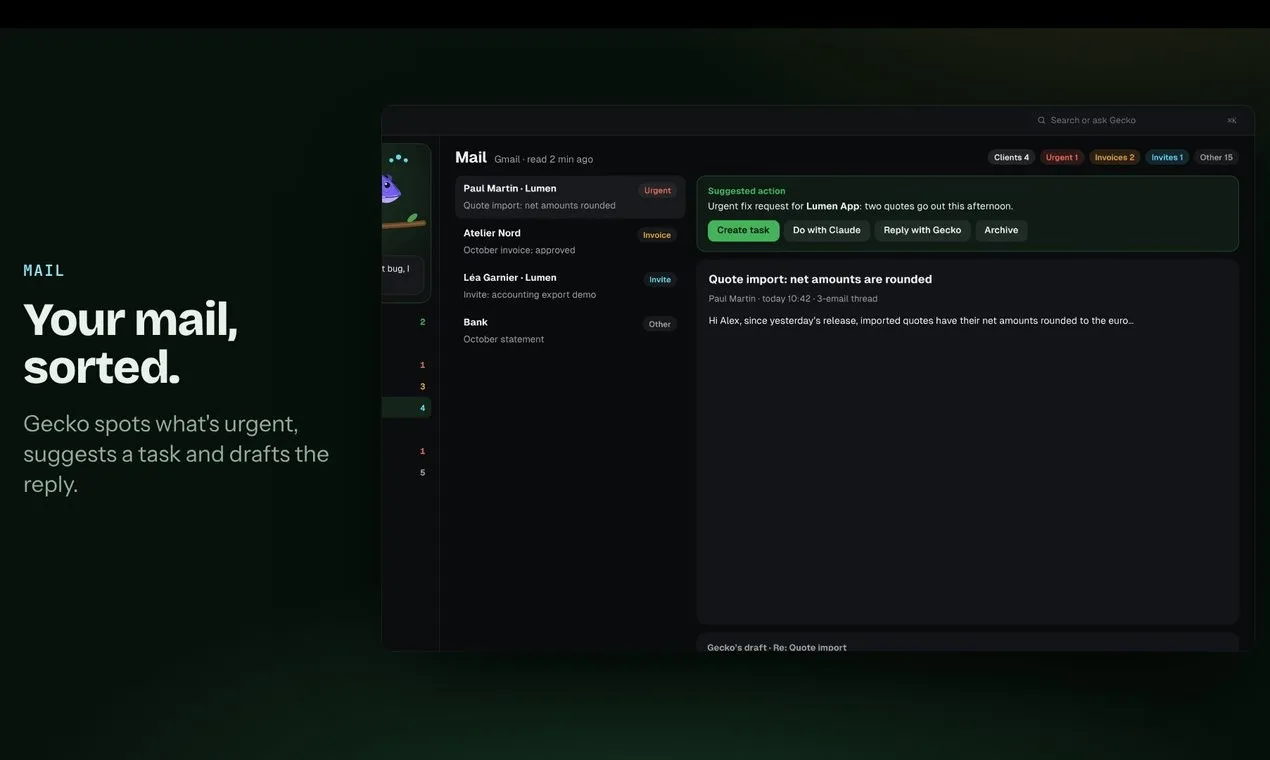Select the Urgent 1 filter chip
Screen dimensions: 1270x760
[x=1062, y=157]
